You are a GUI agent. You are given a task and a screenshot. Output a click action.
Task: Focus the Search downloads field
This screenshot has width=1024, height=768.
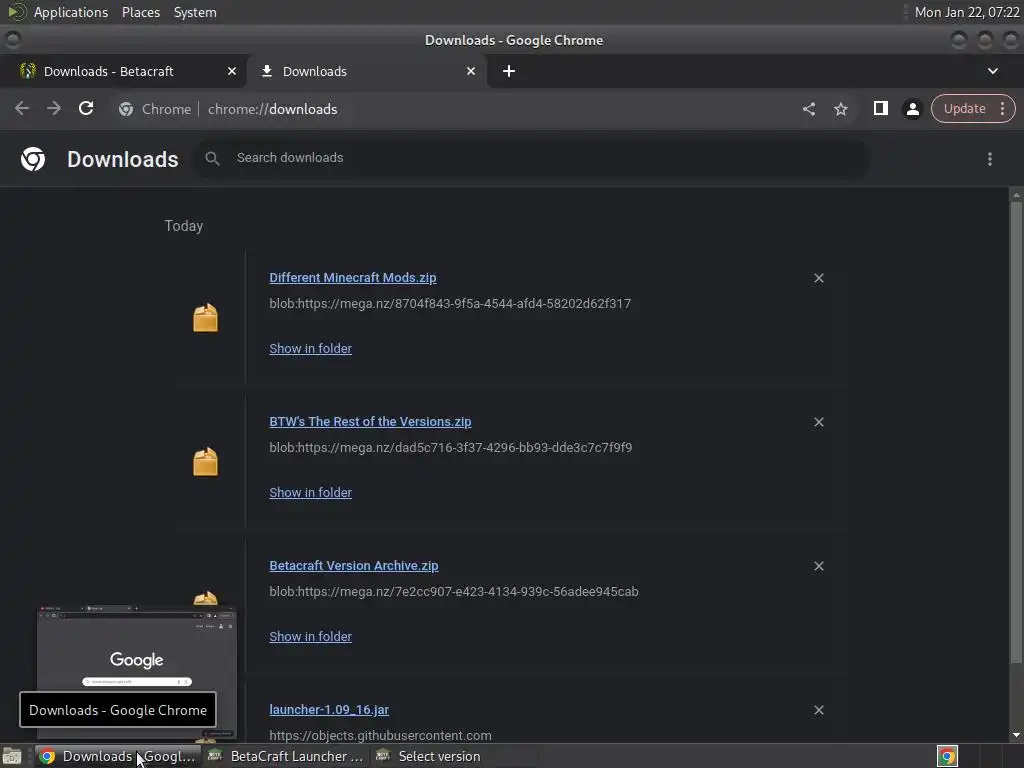tap(532, 158)
